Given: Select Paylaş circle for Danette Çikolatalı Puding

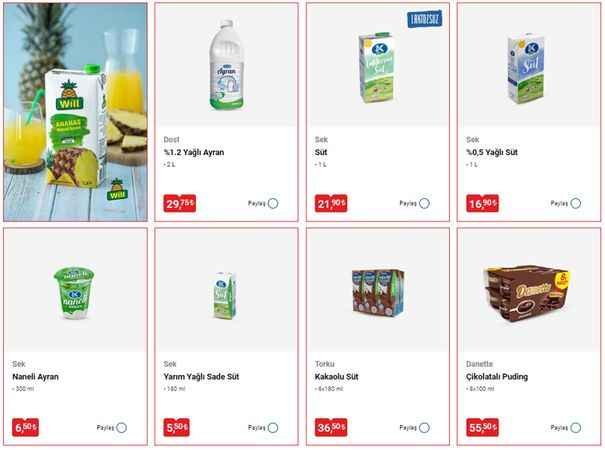Looking at the screenshot, I should (575, 428).
